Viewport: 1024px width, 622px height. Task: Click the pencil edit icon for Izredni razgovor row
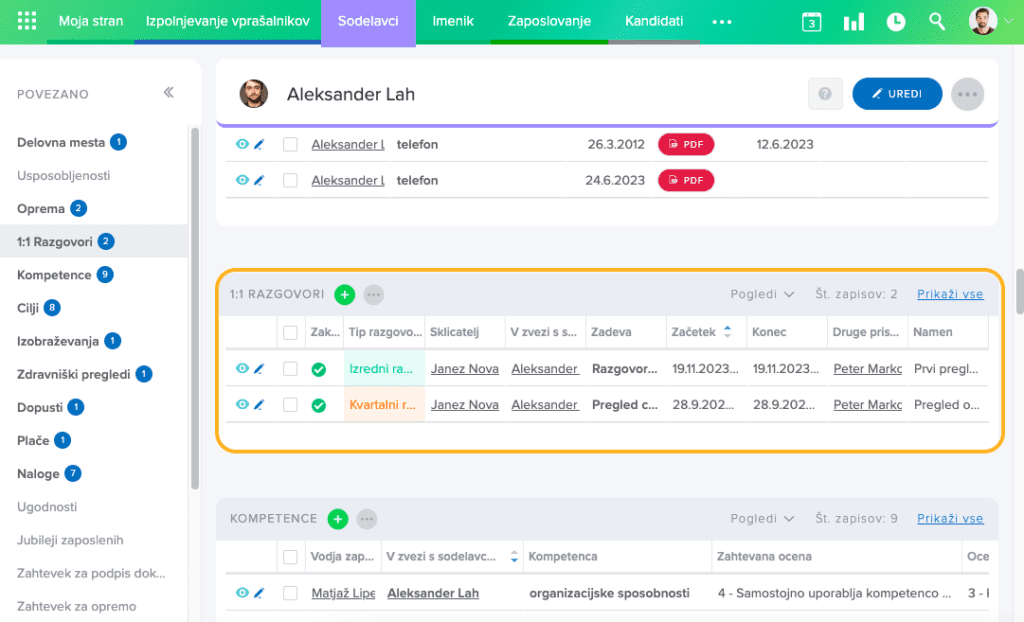click(x=258, y=369)
